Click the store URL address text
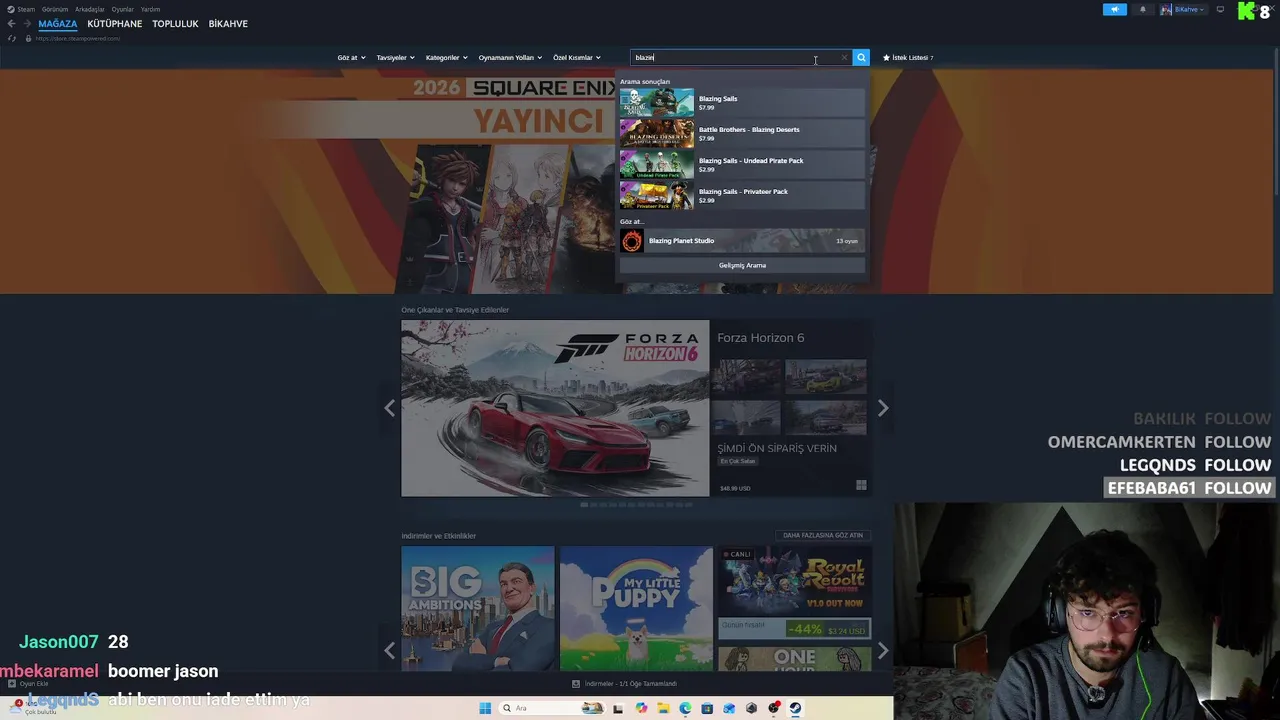1280x720 pixels. 77,38
